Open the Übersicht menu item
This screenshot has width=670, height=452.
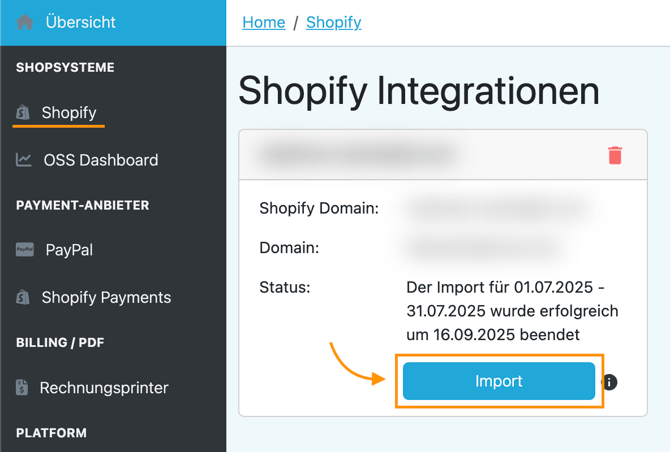tap(80, 22)
